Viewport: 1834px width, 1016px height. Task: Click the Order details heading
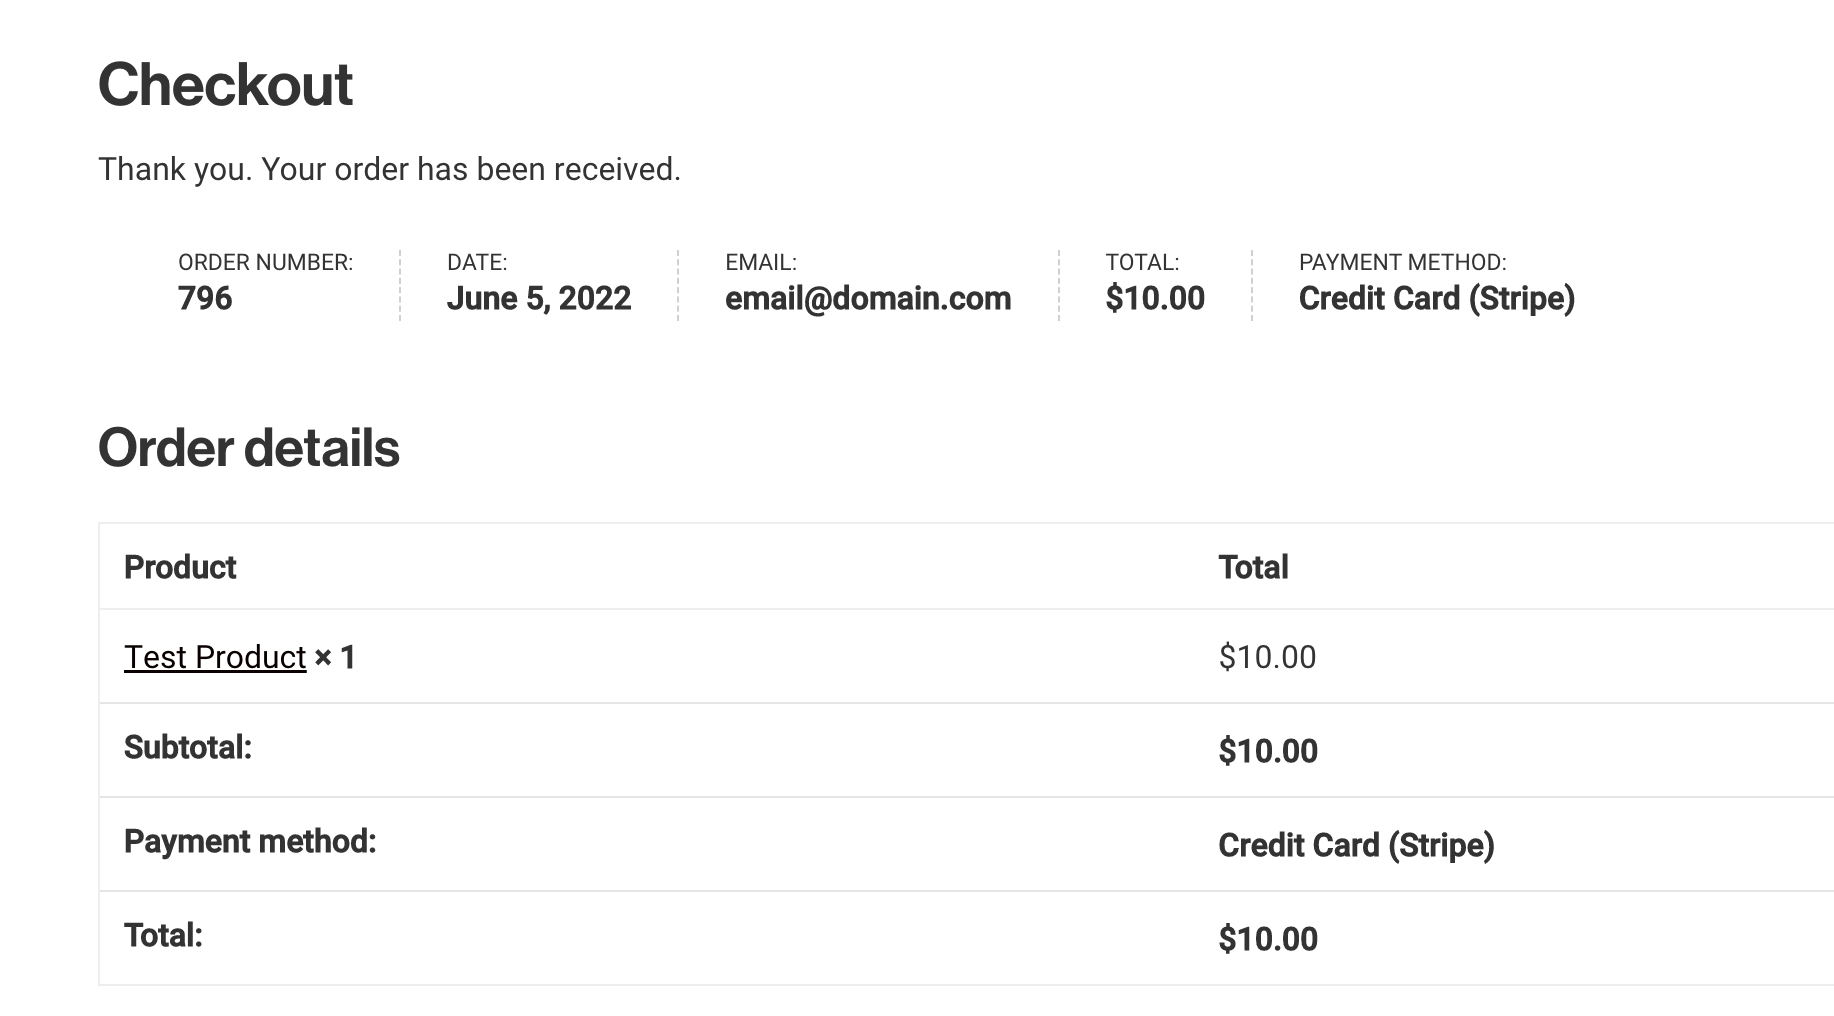[x=248, y=447]
